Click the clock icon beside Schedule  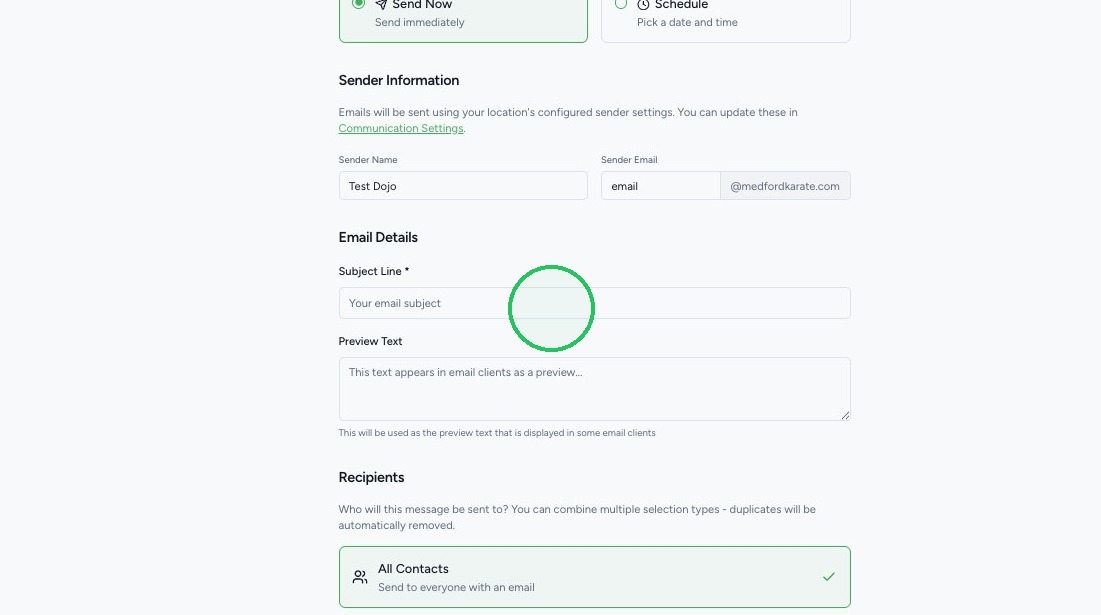pos(643,5)
